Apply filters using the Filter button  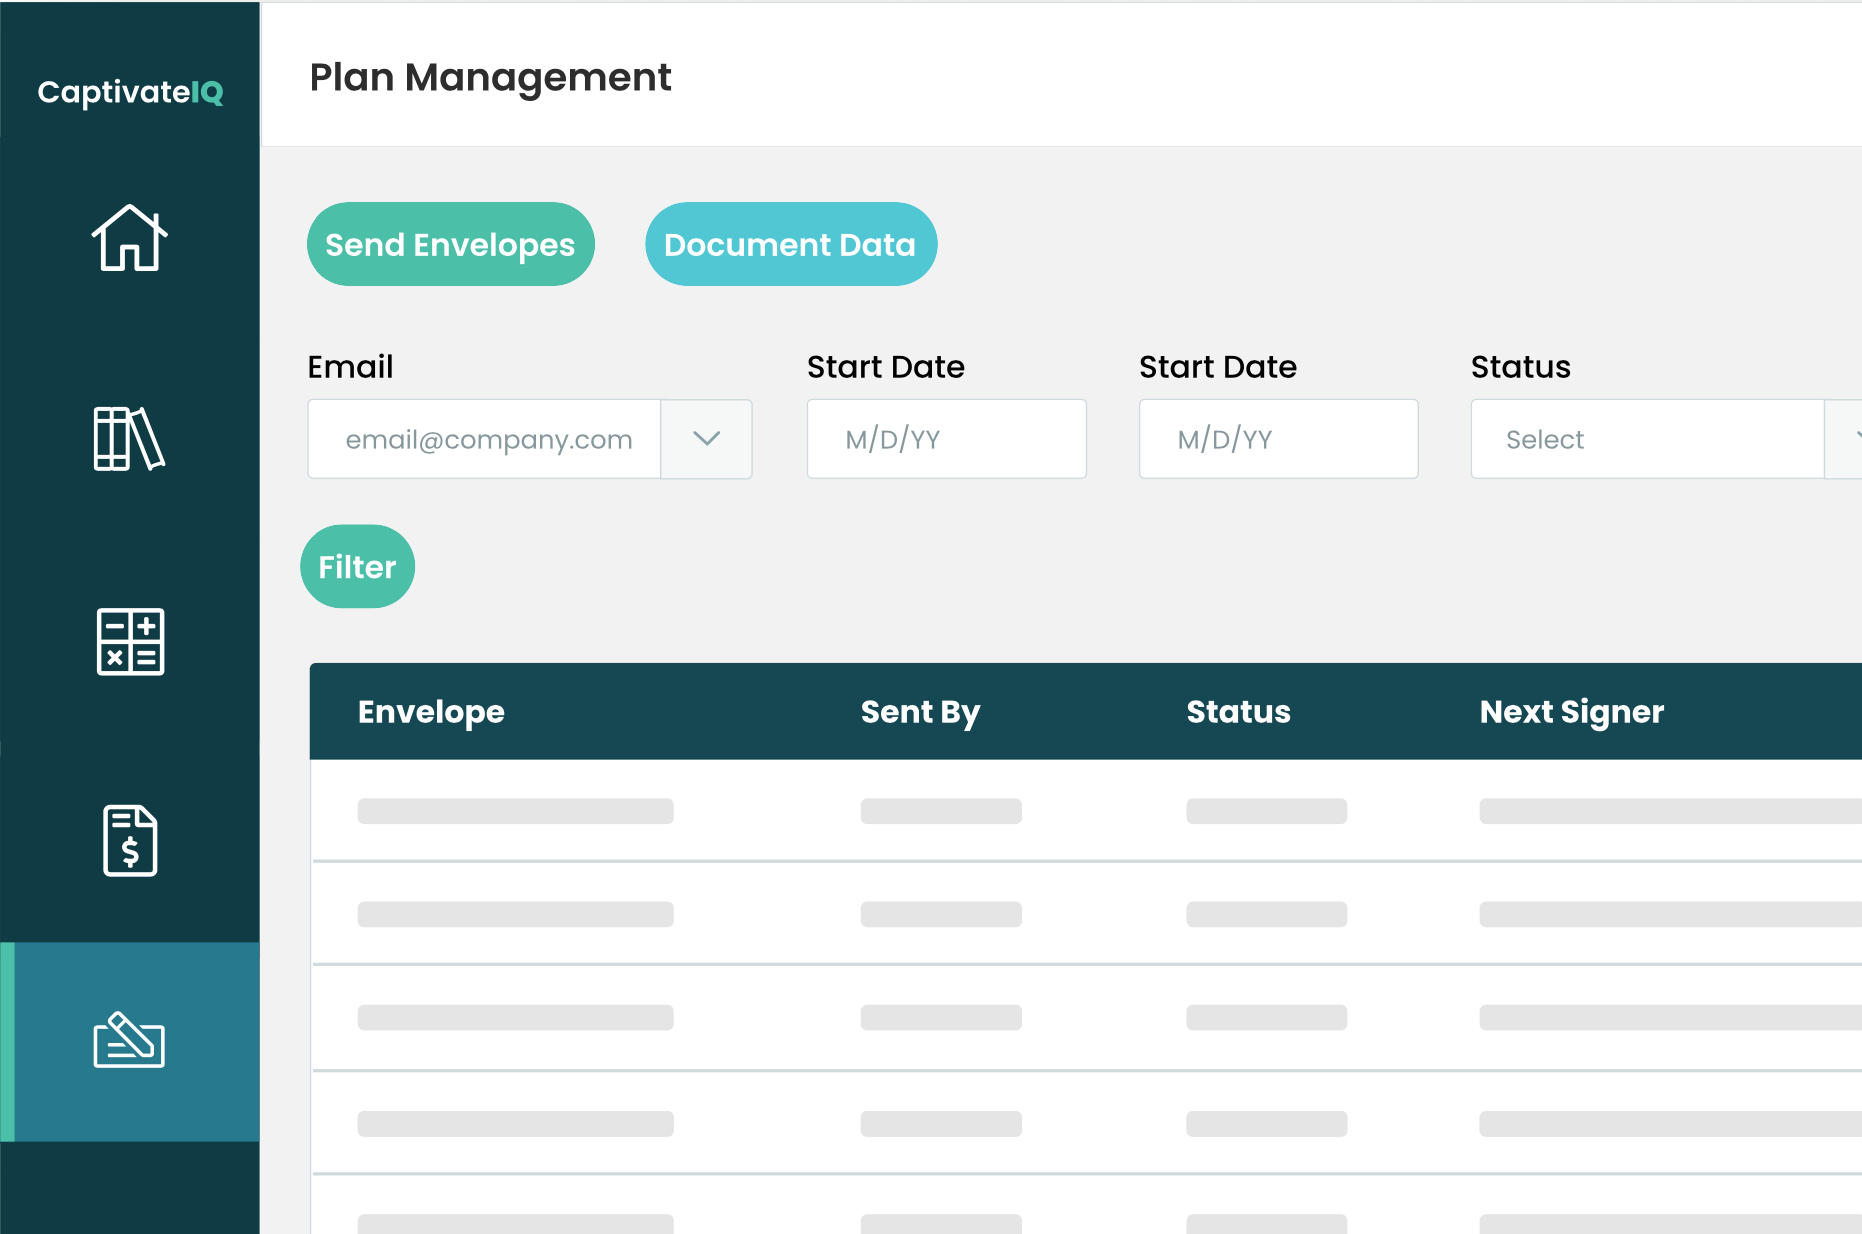[357, 566]
